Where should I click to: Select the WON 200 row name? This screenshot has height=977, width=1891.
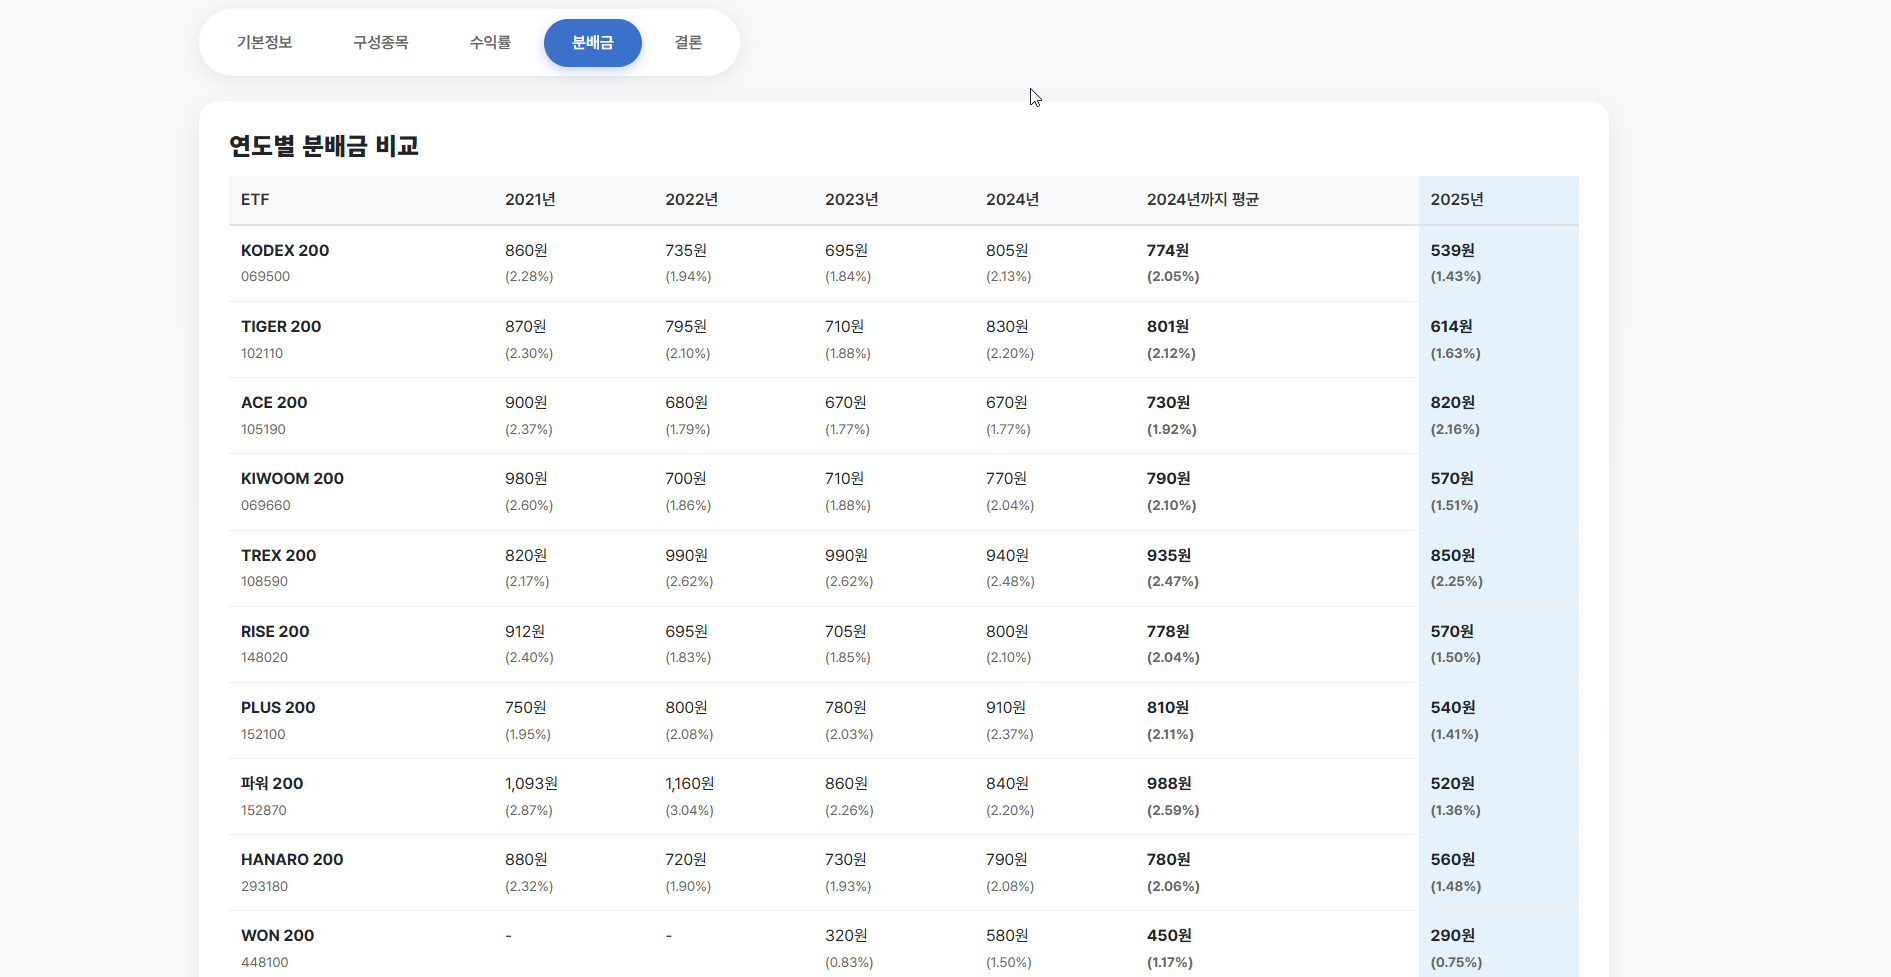pyautogui.click(x=278, y=936)
